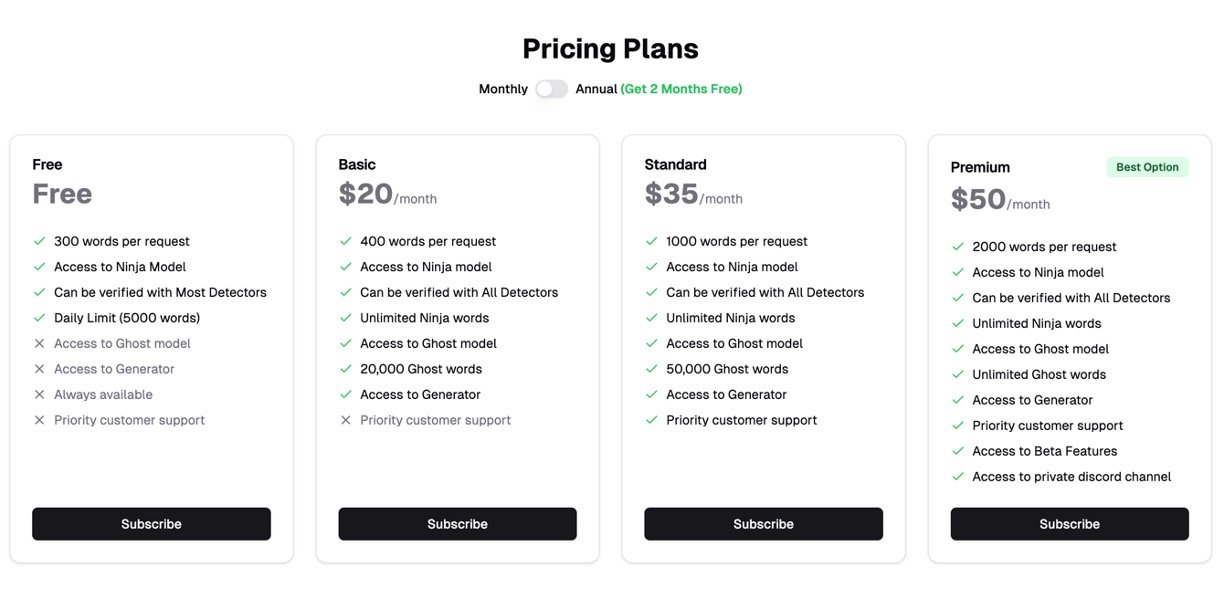Subscribe to the Free plan
The height and width of the screenshot is (610, 1224).
(151, 524)
